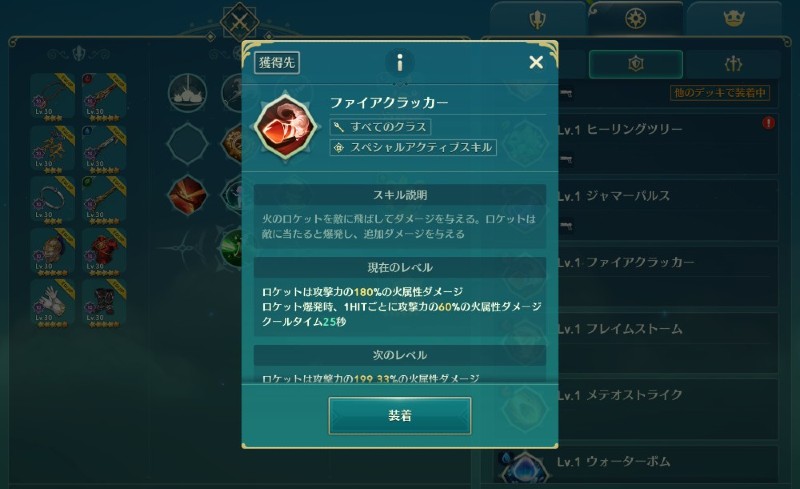800x489 pixels.
Task: Click the ウォーターボム skill icon
Action: (524, 468)
